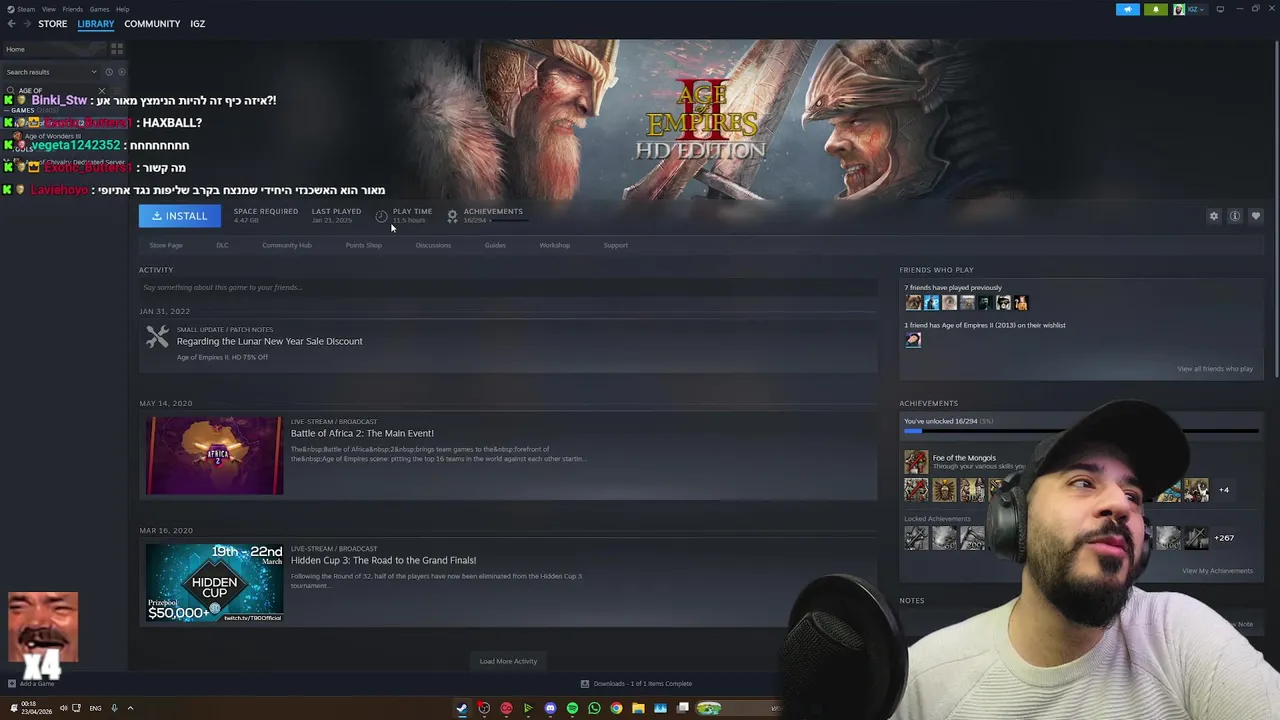
Task: Click the ready-to-play filter icon
Action: tap(122, 72)
